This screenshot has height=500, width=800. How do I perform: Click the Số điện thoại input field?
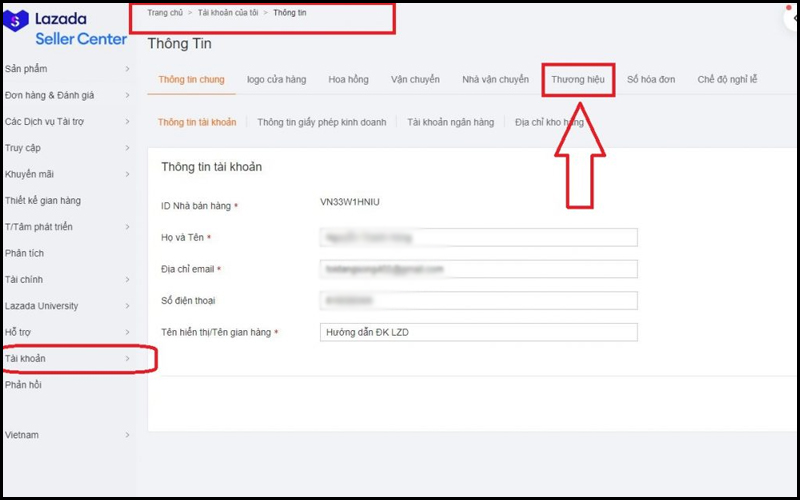[x=478, y=300]
